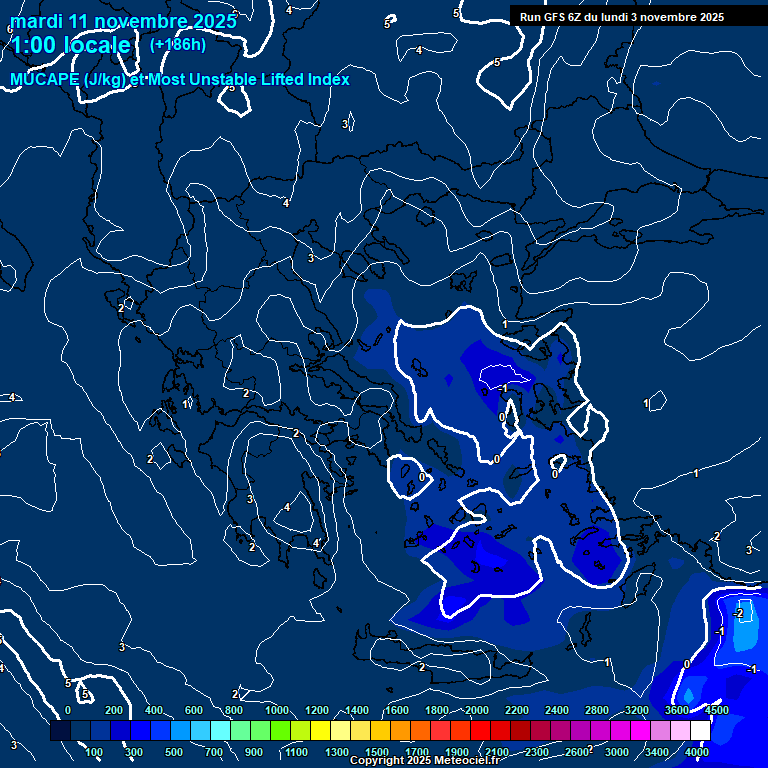Open the 'Copyright 2025 Meteociel.fr' credit text

click(424, 761)
